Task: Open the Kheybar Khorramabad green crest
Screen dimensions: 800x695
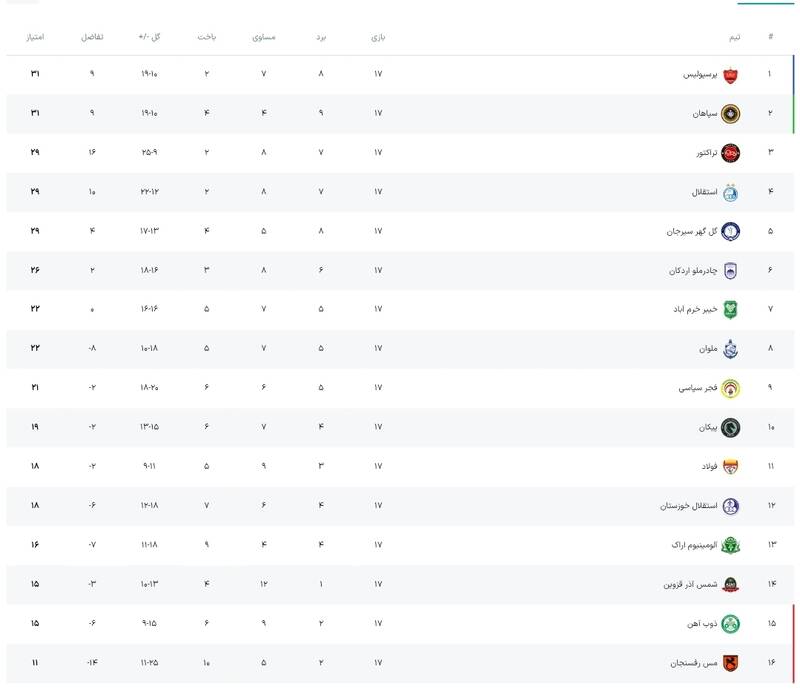Action: coord(730,309)
